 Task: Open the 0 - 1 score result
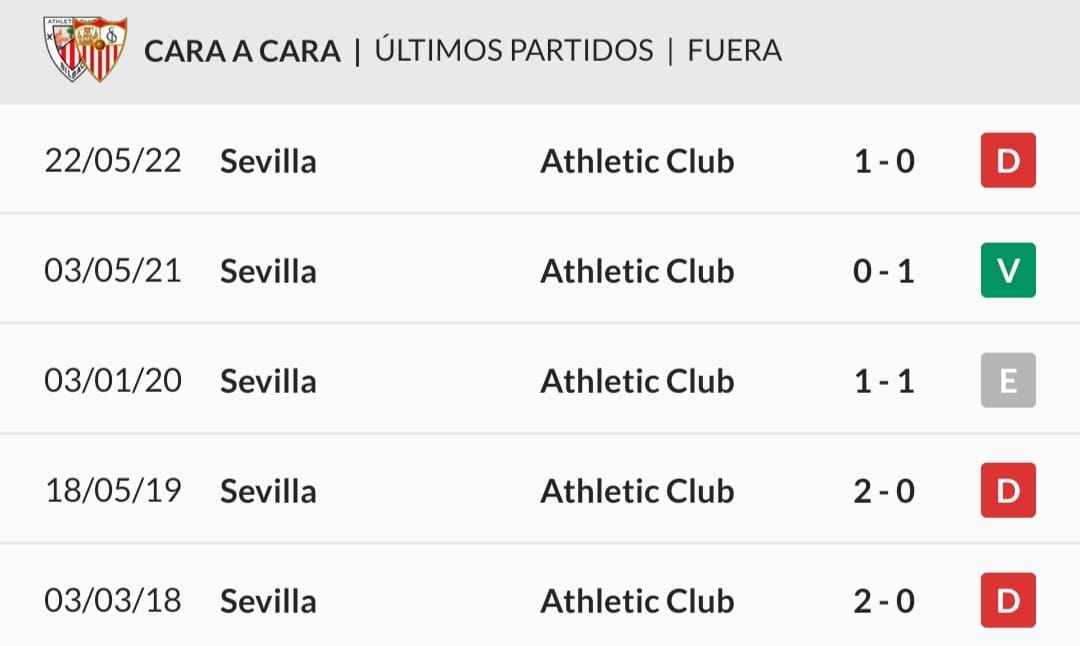[884, 271]
